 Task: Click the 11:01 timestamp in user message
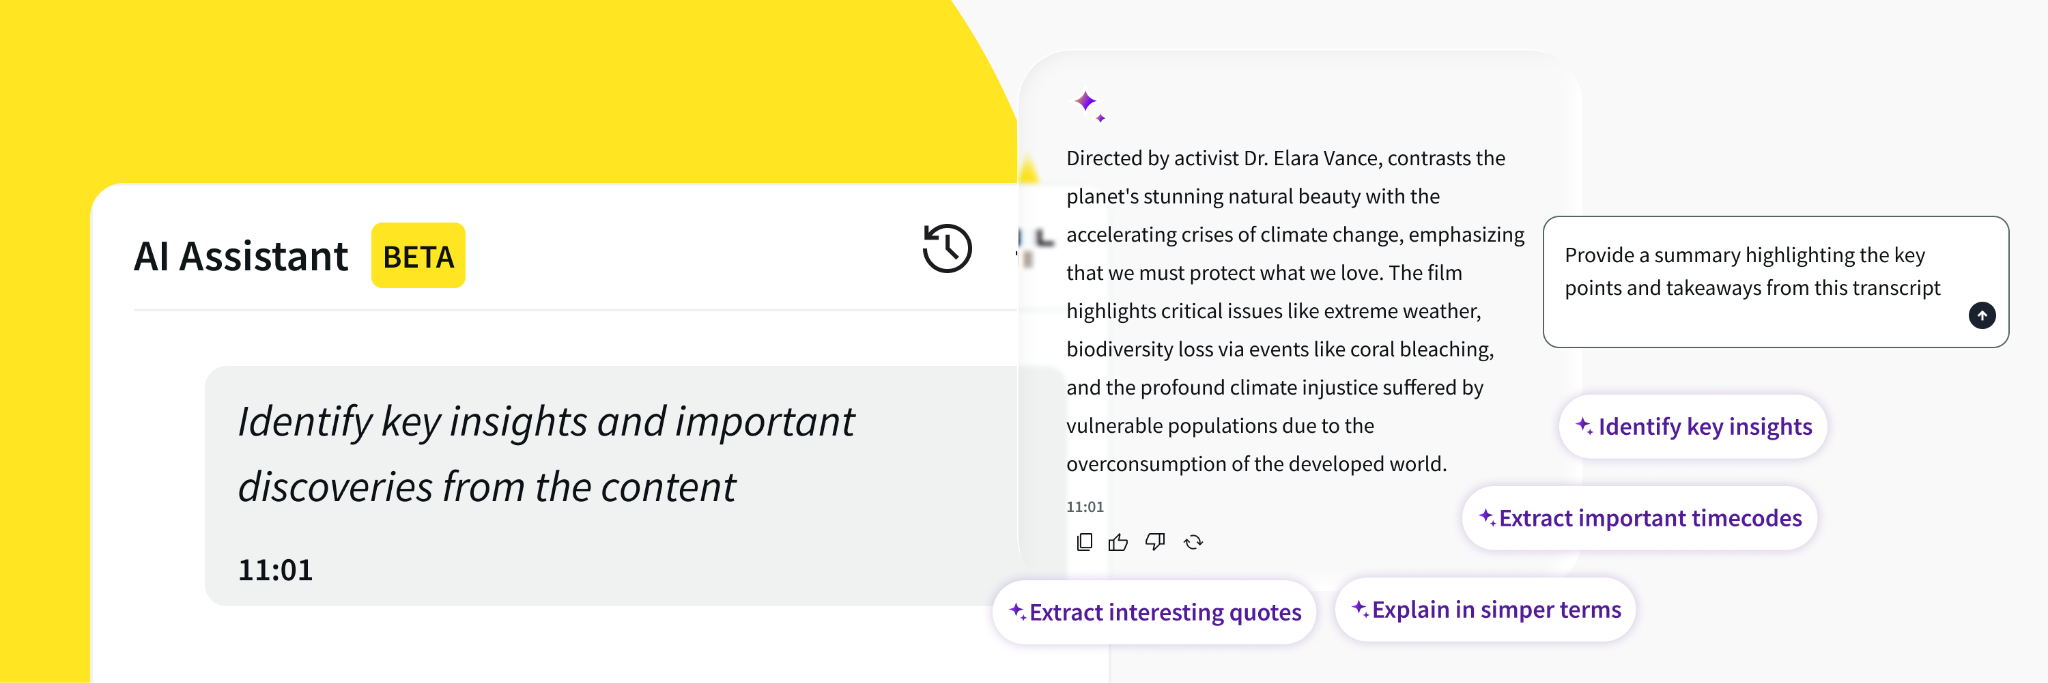point(275,570)
